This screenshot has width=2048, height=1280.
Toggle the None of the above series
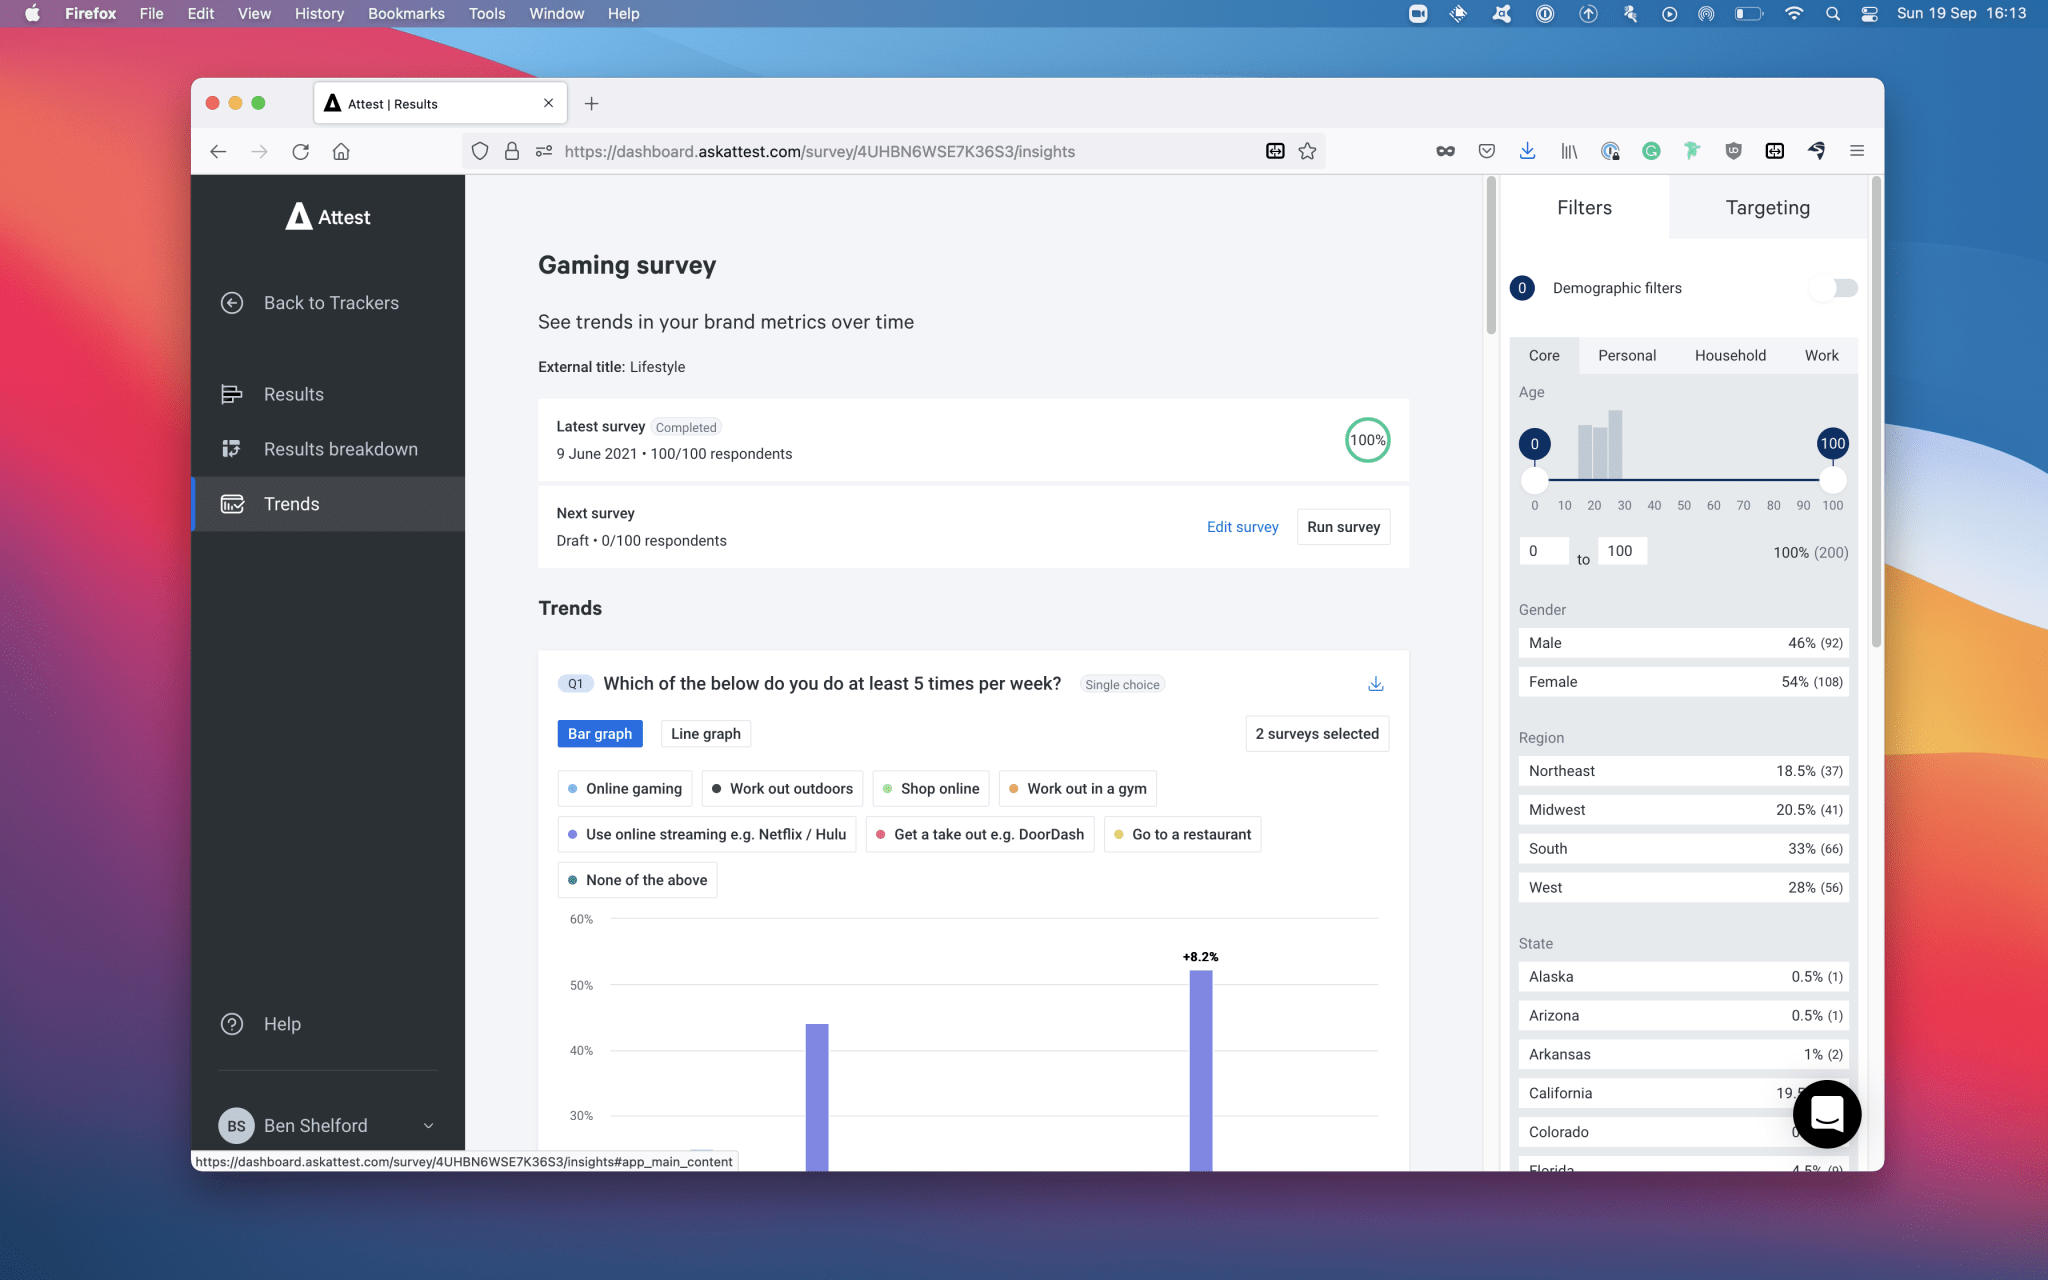click(x=637, y=880)
